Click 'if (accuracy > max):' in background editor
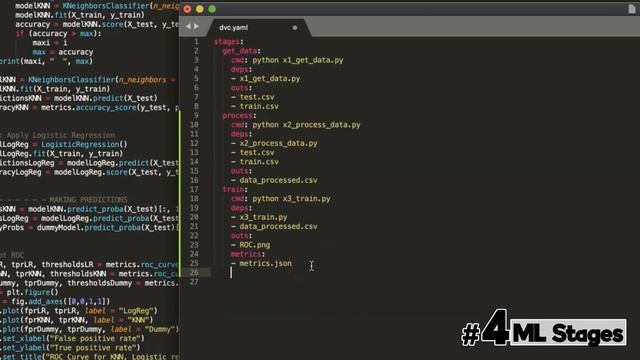The image size is (640, 360). click(58, 33)
